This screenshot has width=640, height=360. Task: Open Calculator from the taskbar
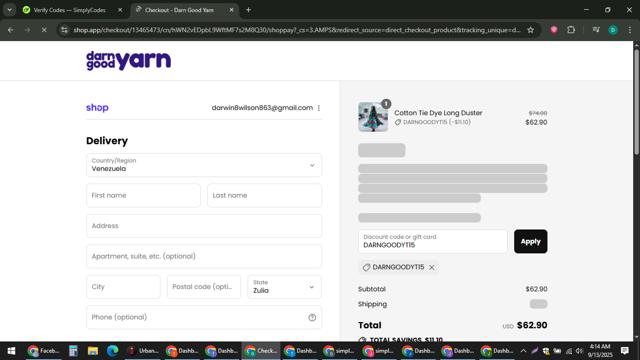pos(73,351)
